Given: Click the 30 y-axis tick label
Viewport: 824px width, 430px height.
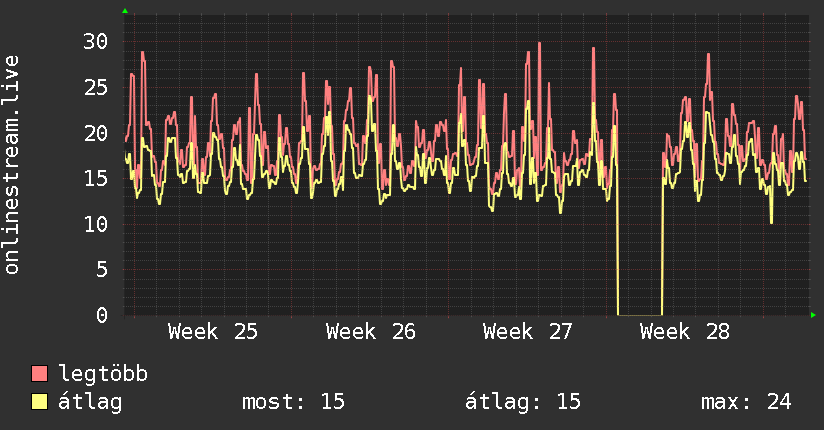Looking at the screenshot, I should click(96, 42).
